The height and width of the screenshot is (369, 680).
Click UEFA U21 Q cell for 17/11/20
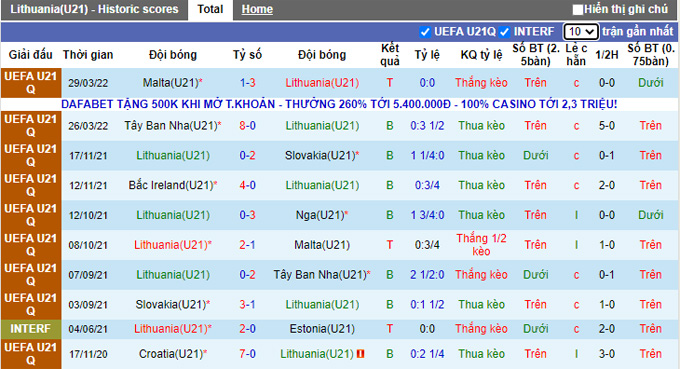[x=31, y=354]
